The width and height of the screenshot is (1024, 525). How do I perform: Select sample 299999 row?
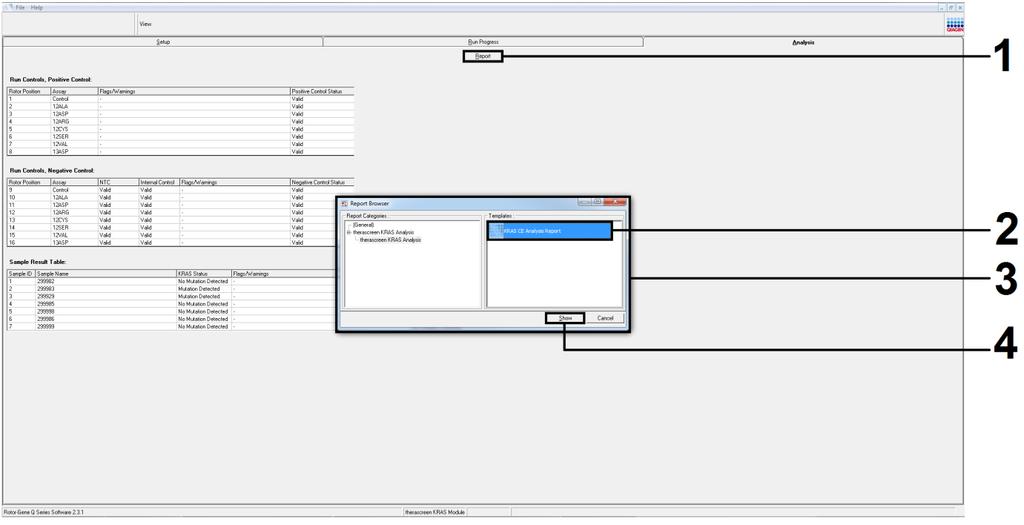pos(171,326)
